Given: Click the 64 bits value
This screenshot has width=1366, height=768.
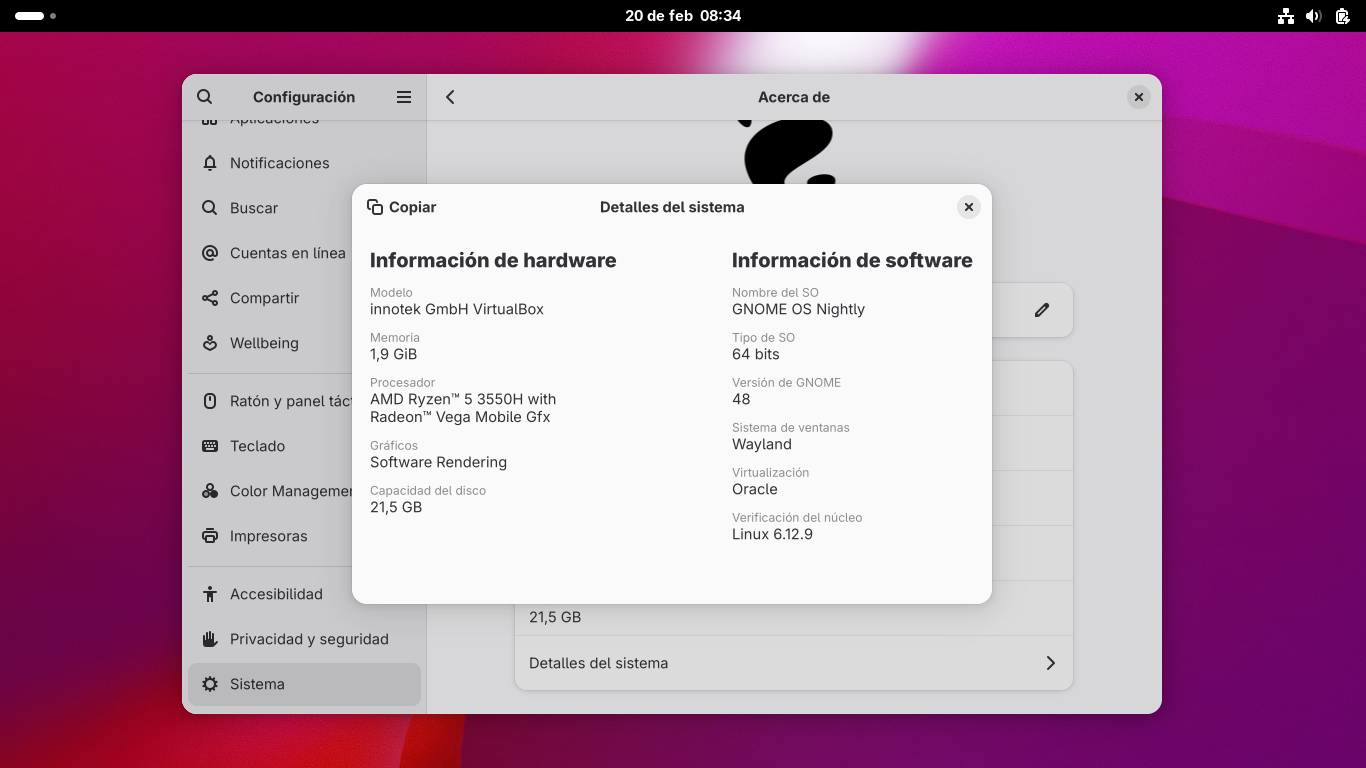Looking at the screenshot, I should [755, 354].
